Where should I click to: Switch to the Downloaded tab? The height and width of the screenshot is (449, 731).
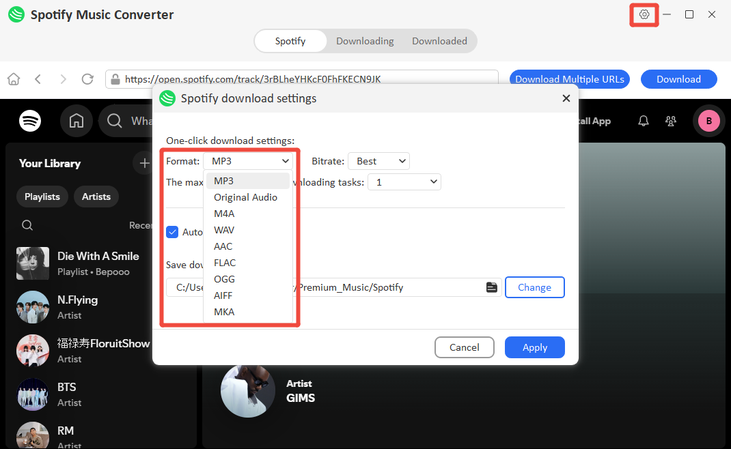(439, 41)
